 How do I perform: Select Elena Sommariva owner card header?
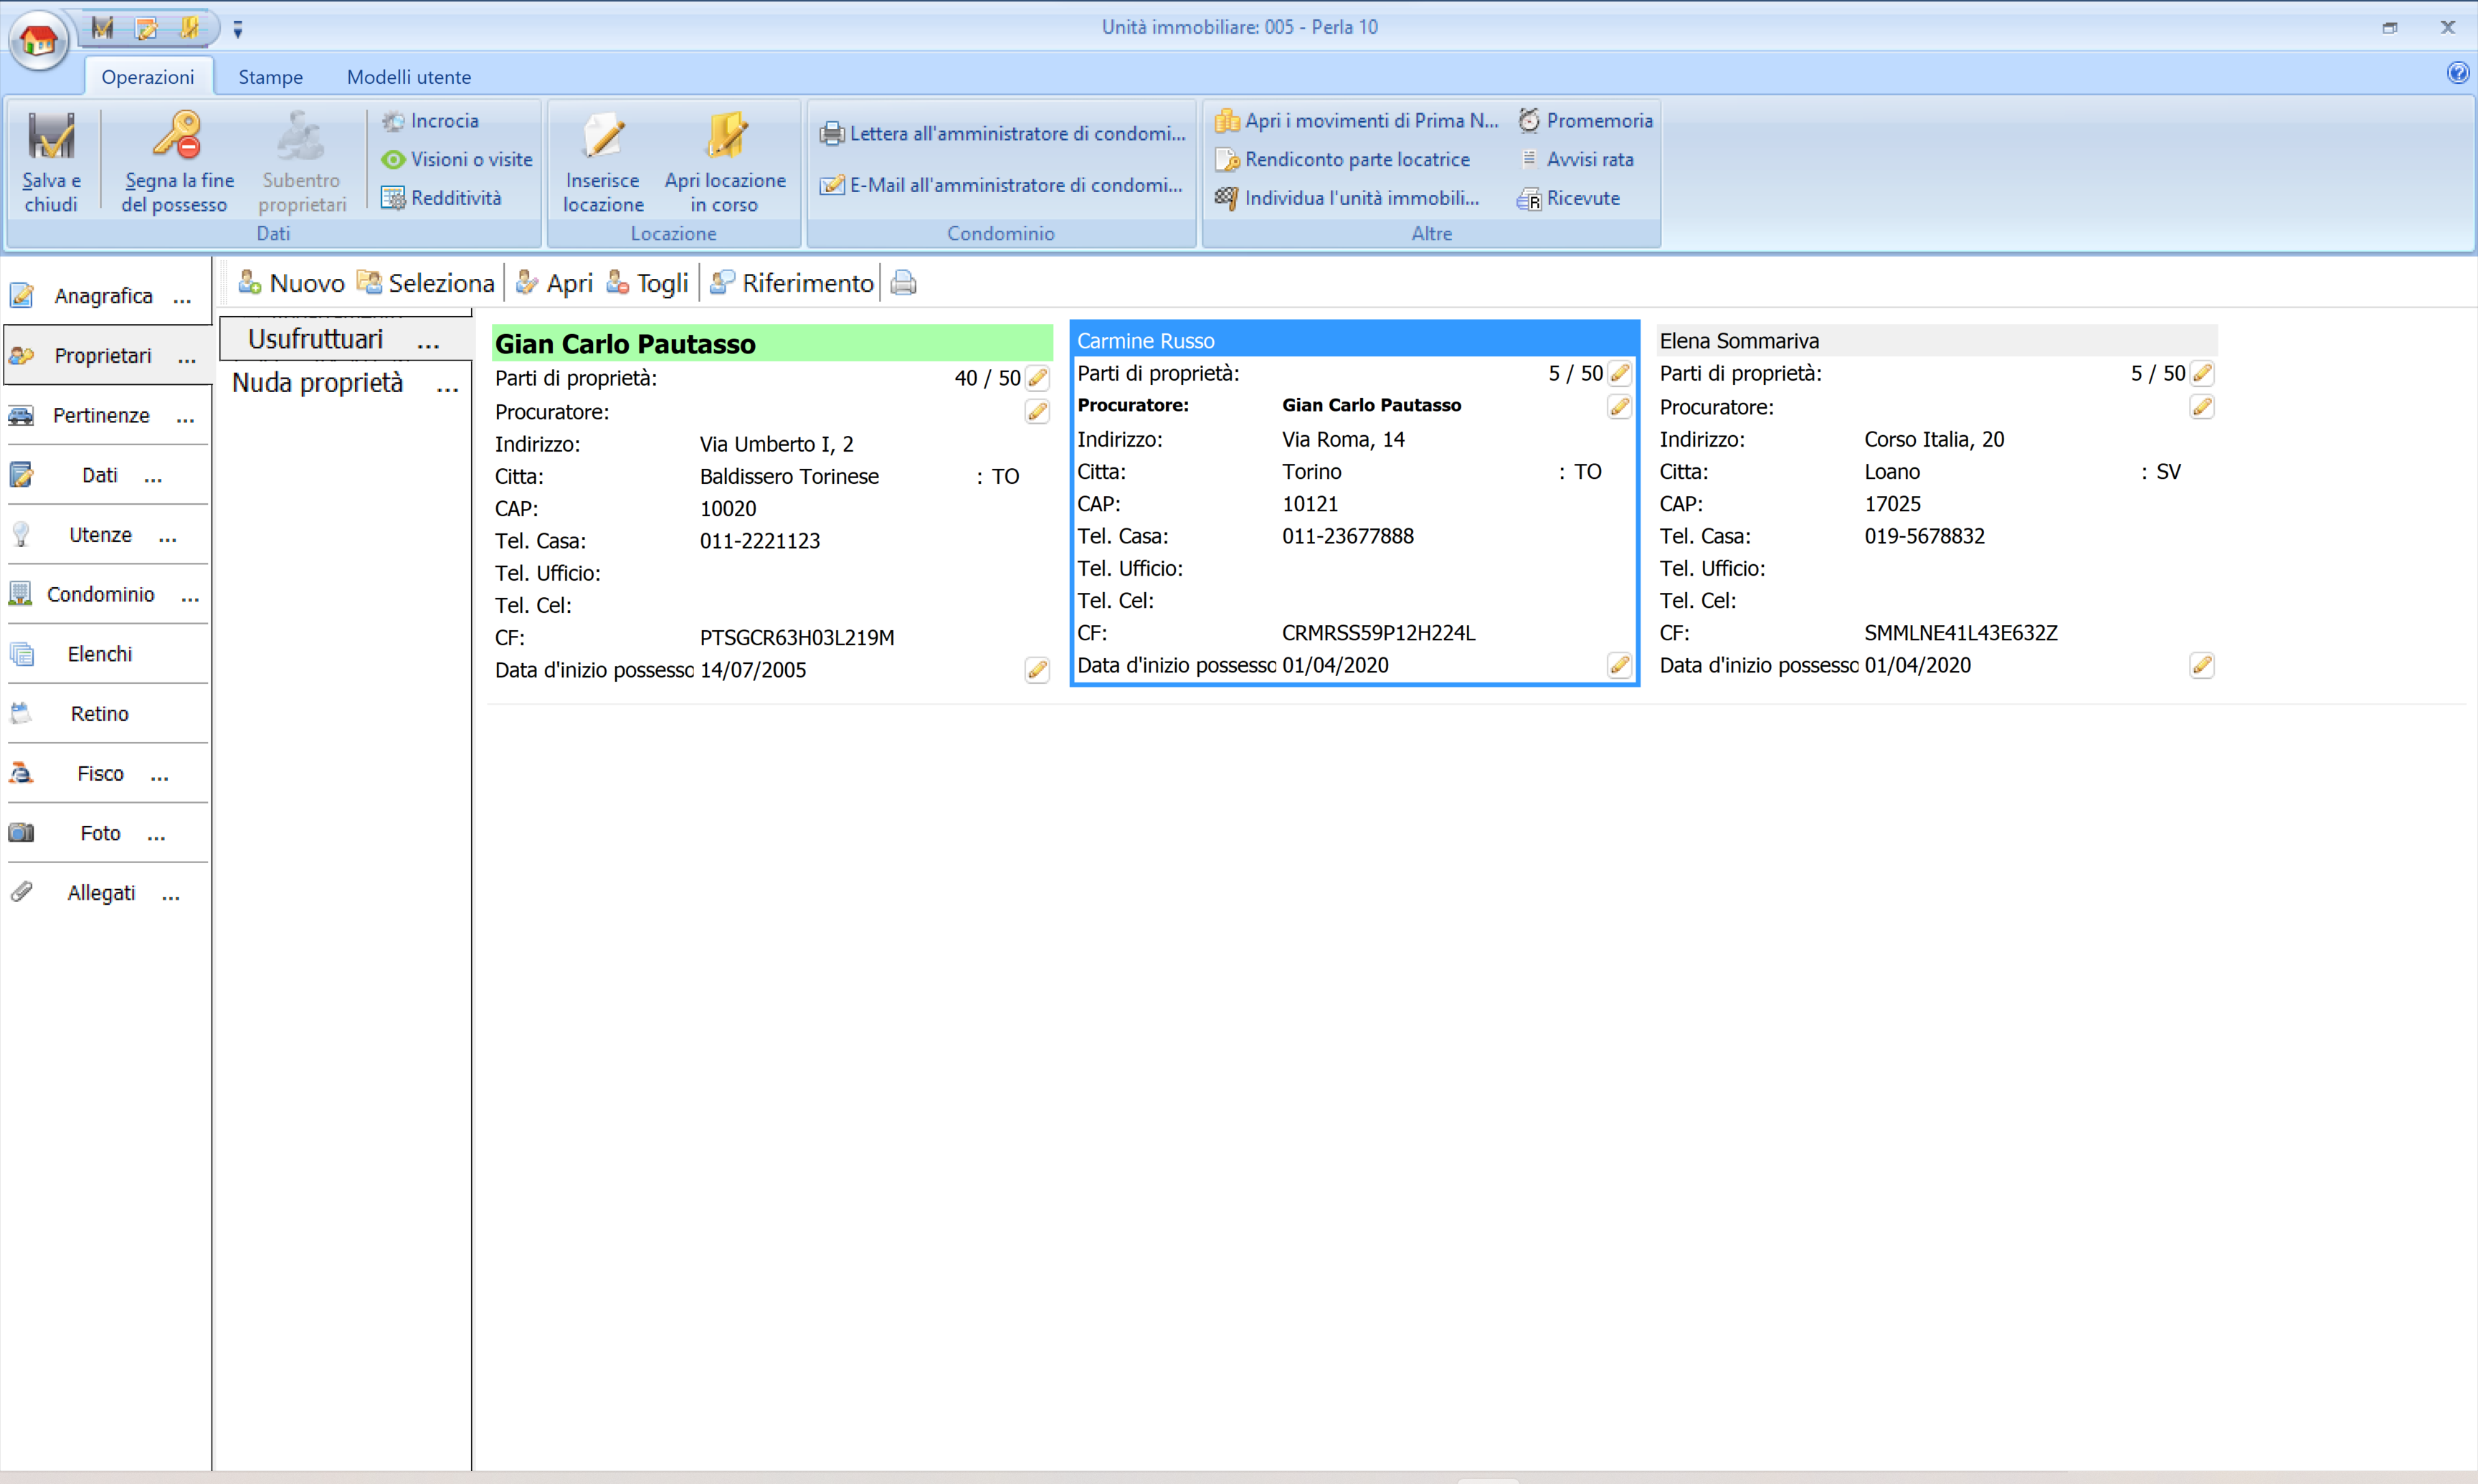pos(1936,340)
